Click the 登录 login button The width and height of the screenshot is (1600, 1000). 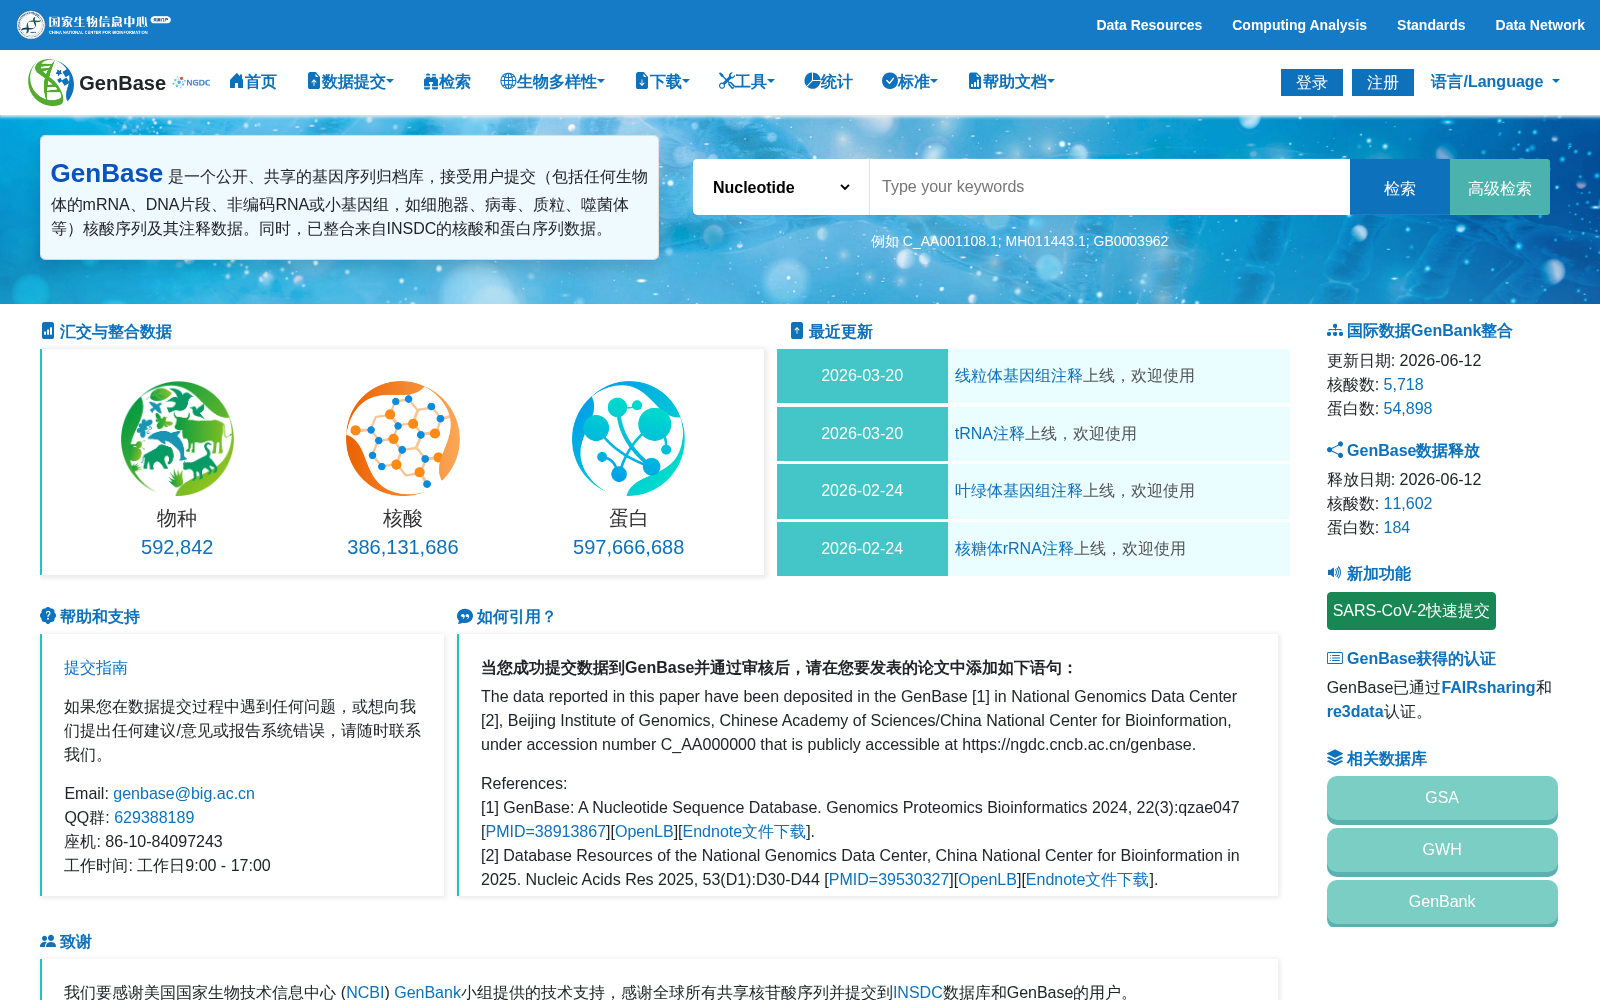[1312, 82]
